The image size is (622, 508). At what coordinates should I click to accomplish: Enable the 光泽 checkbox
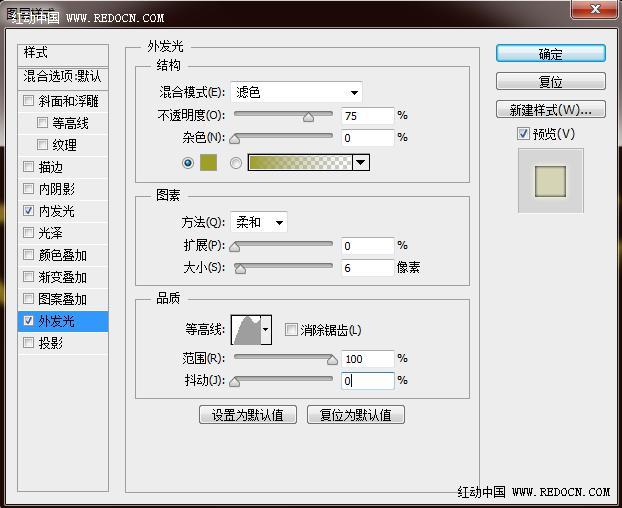click(28, 232)
